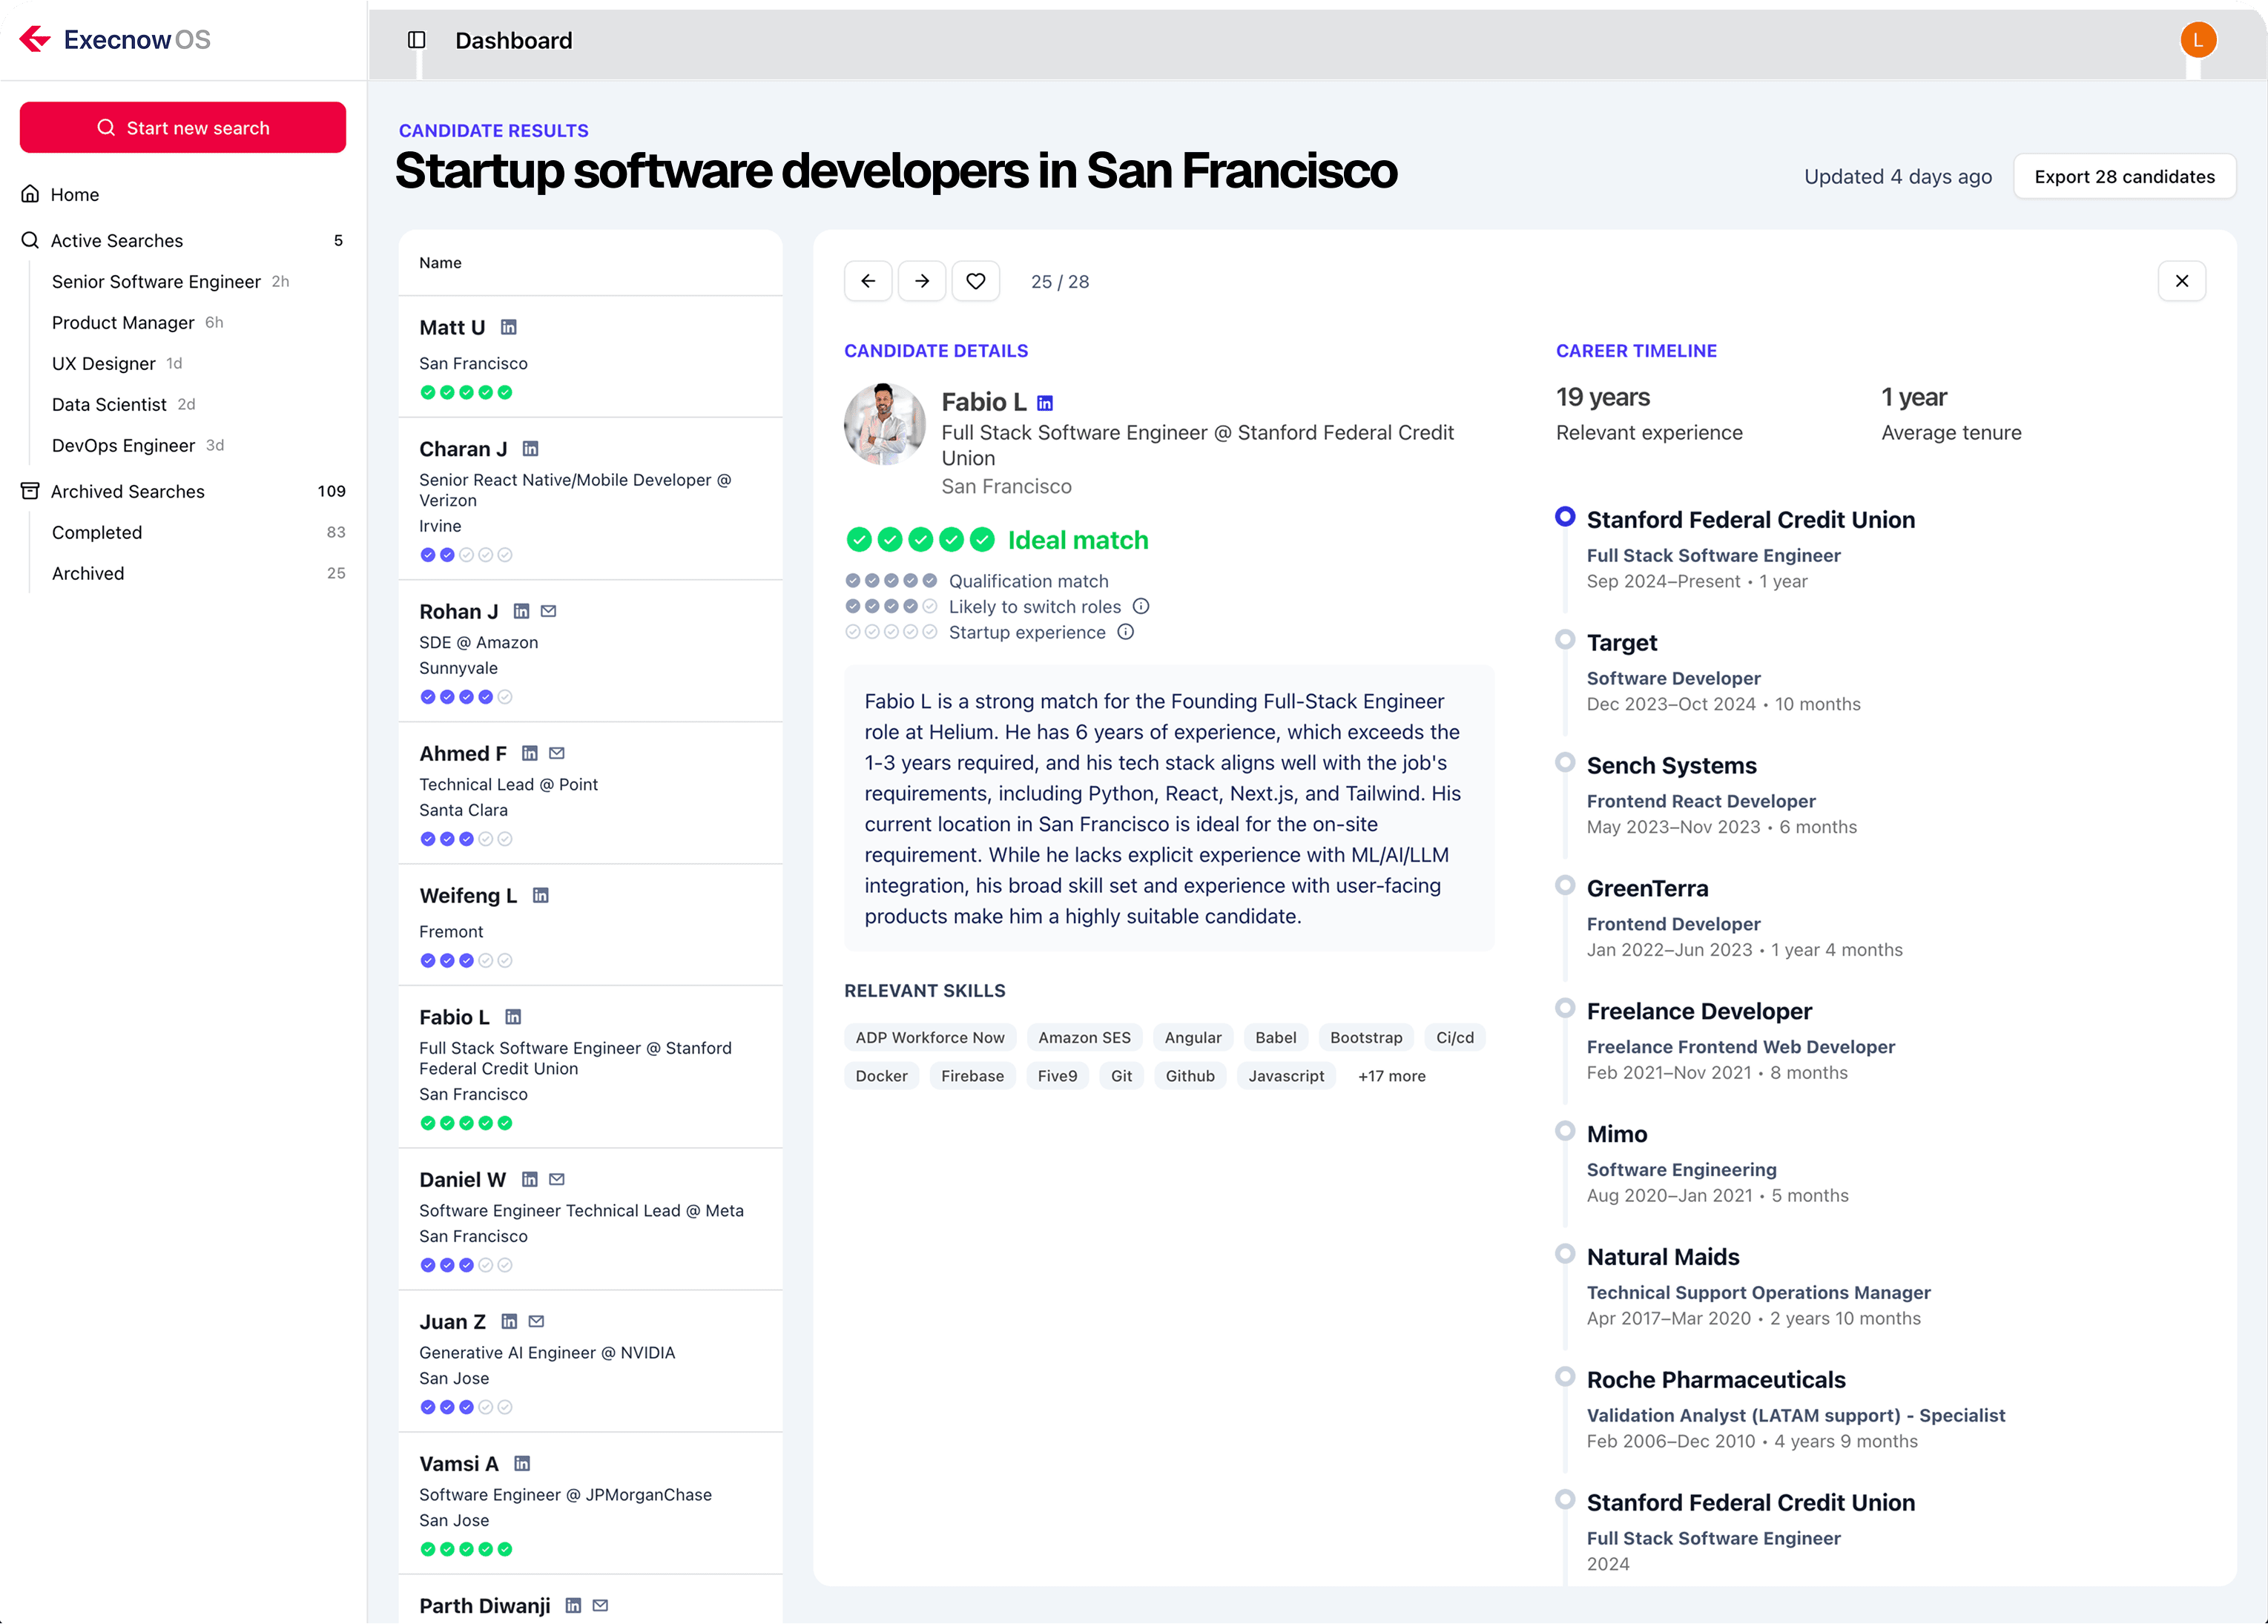The image size is (2268, 1624).
Task: Open the orange user avatar menu
Action: coord(2198,40)
